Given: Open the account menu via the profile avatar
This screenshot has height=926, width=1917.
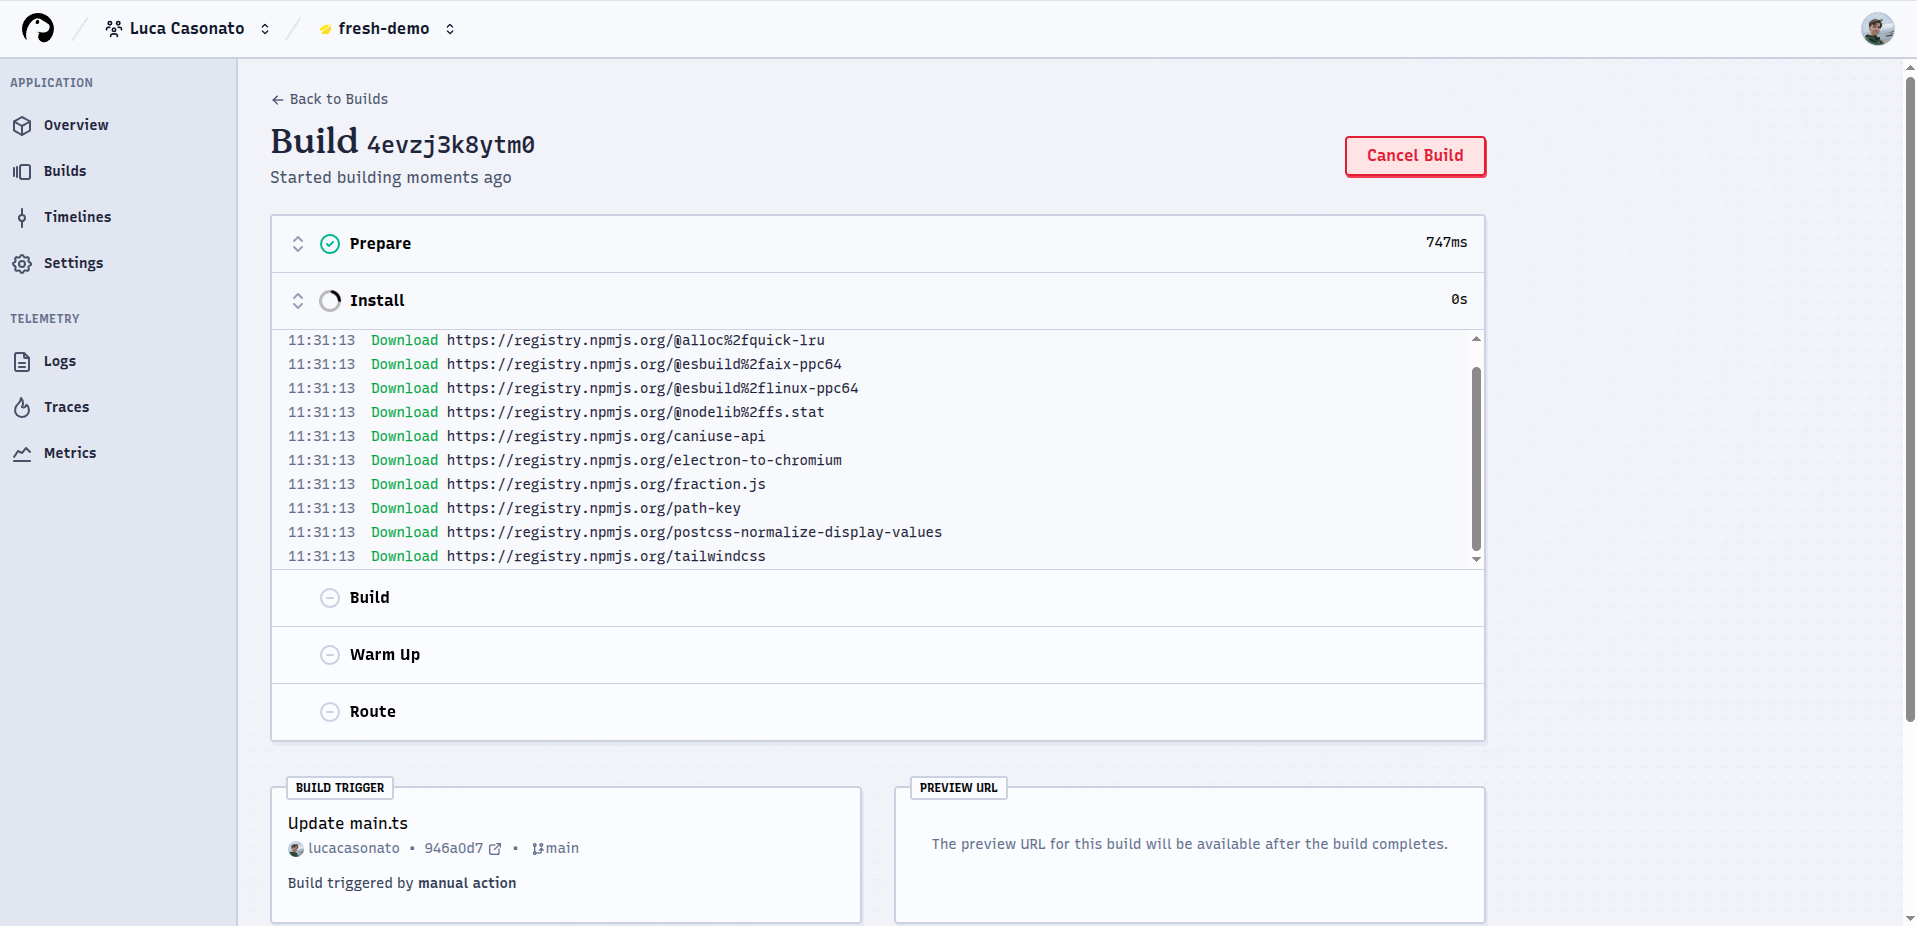Looking at the screenshot, I should coord(1877,28).
